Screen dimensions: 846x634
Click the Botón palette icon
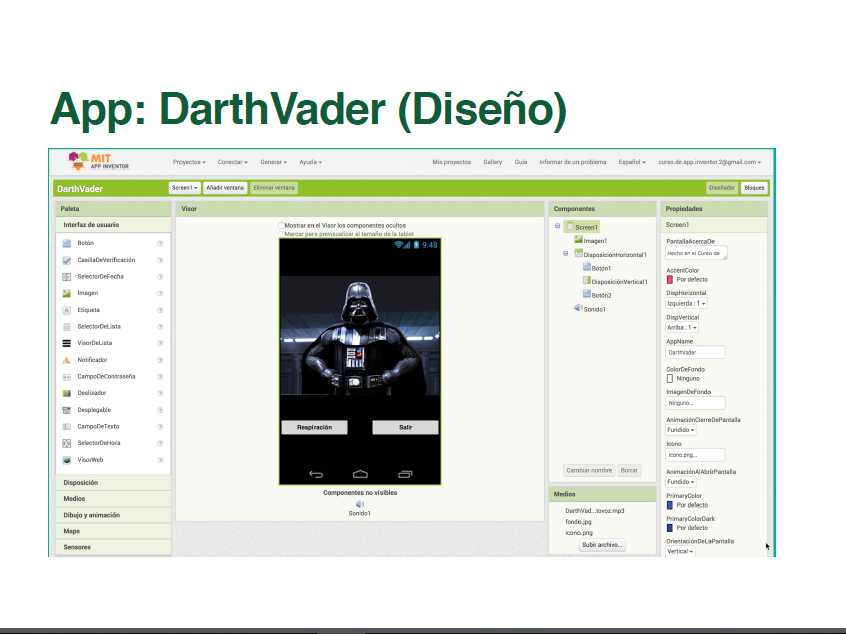pos(66,243)
